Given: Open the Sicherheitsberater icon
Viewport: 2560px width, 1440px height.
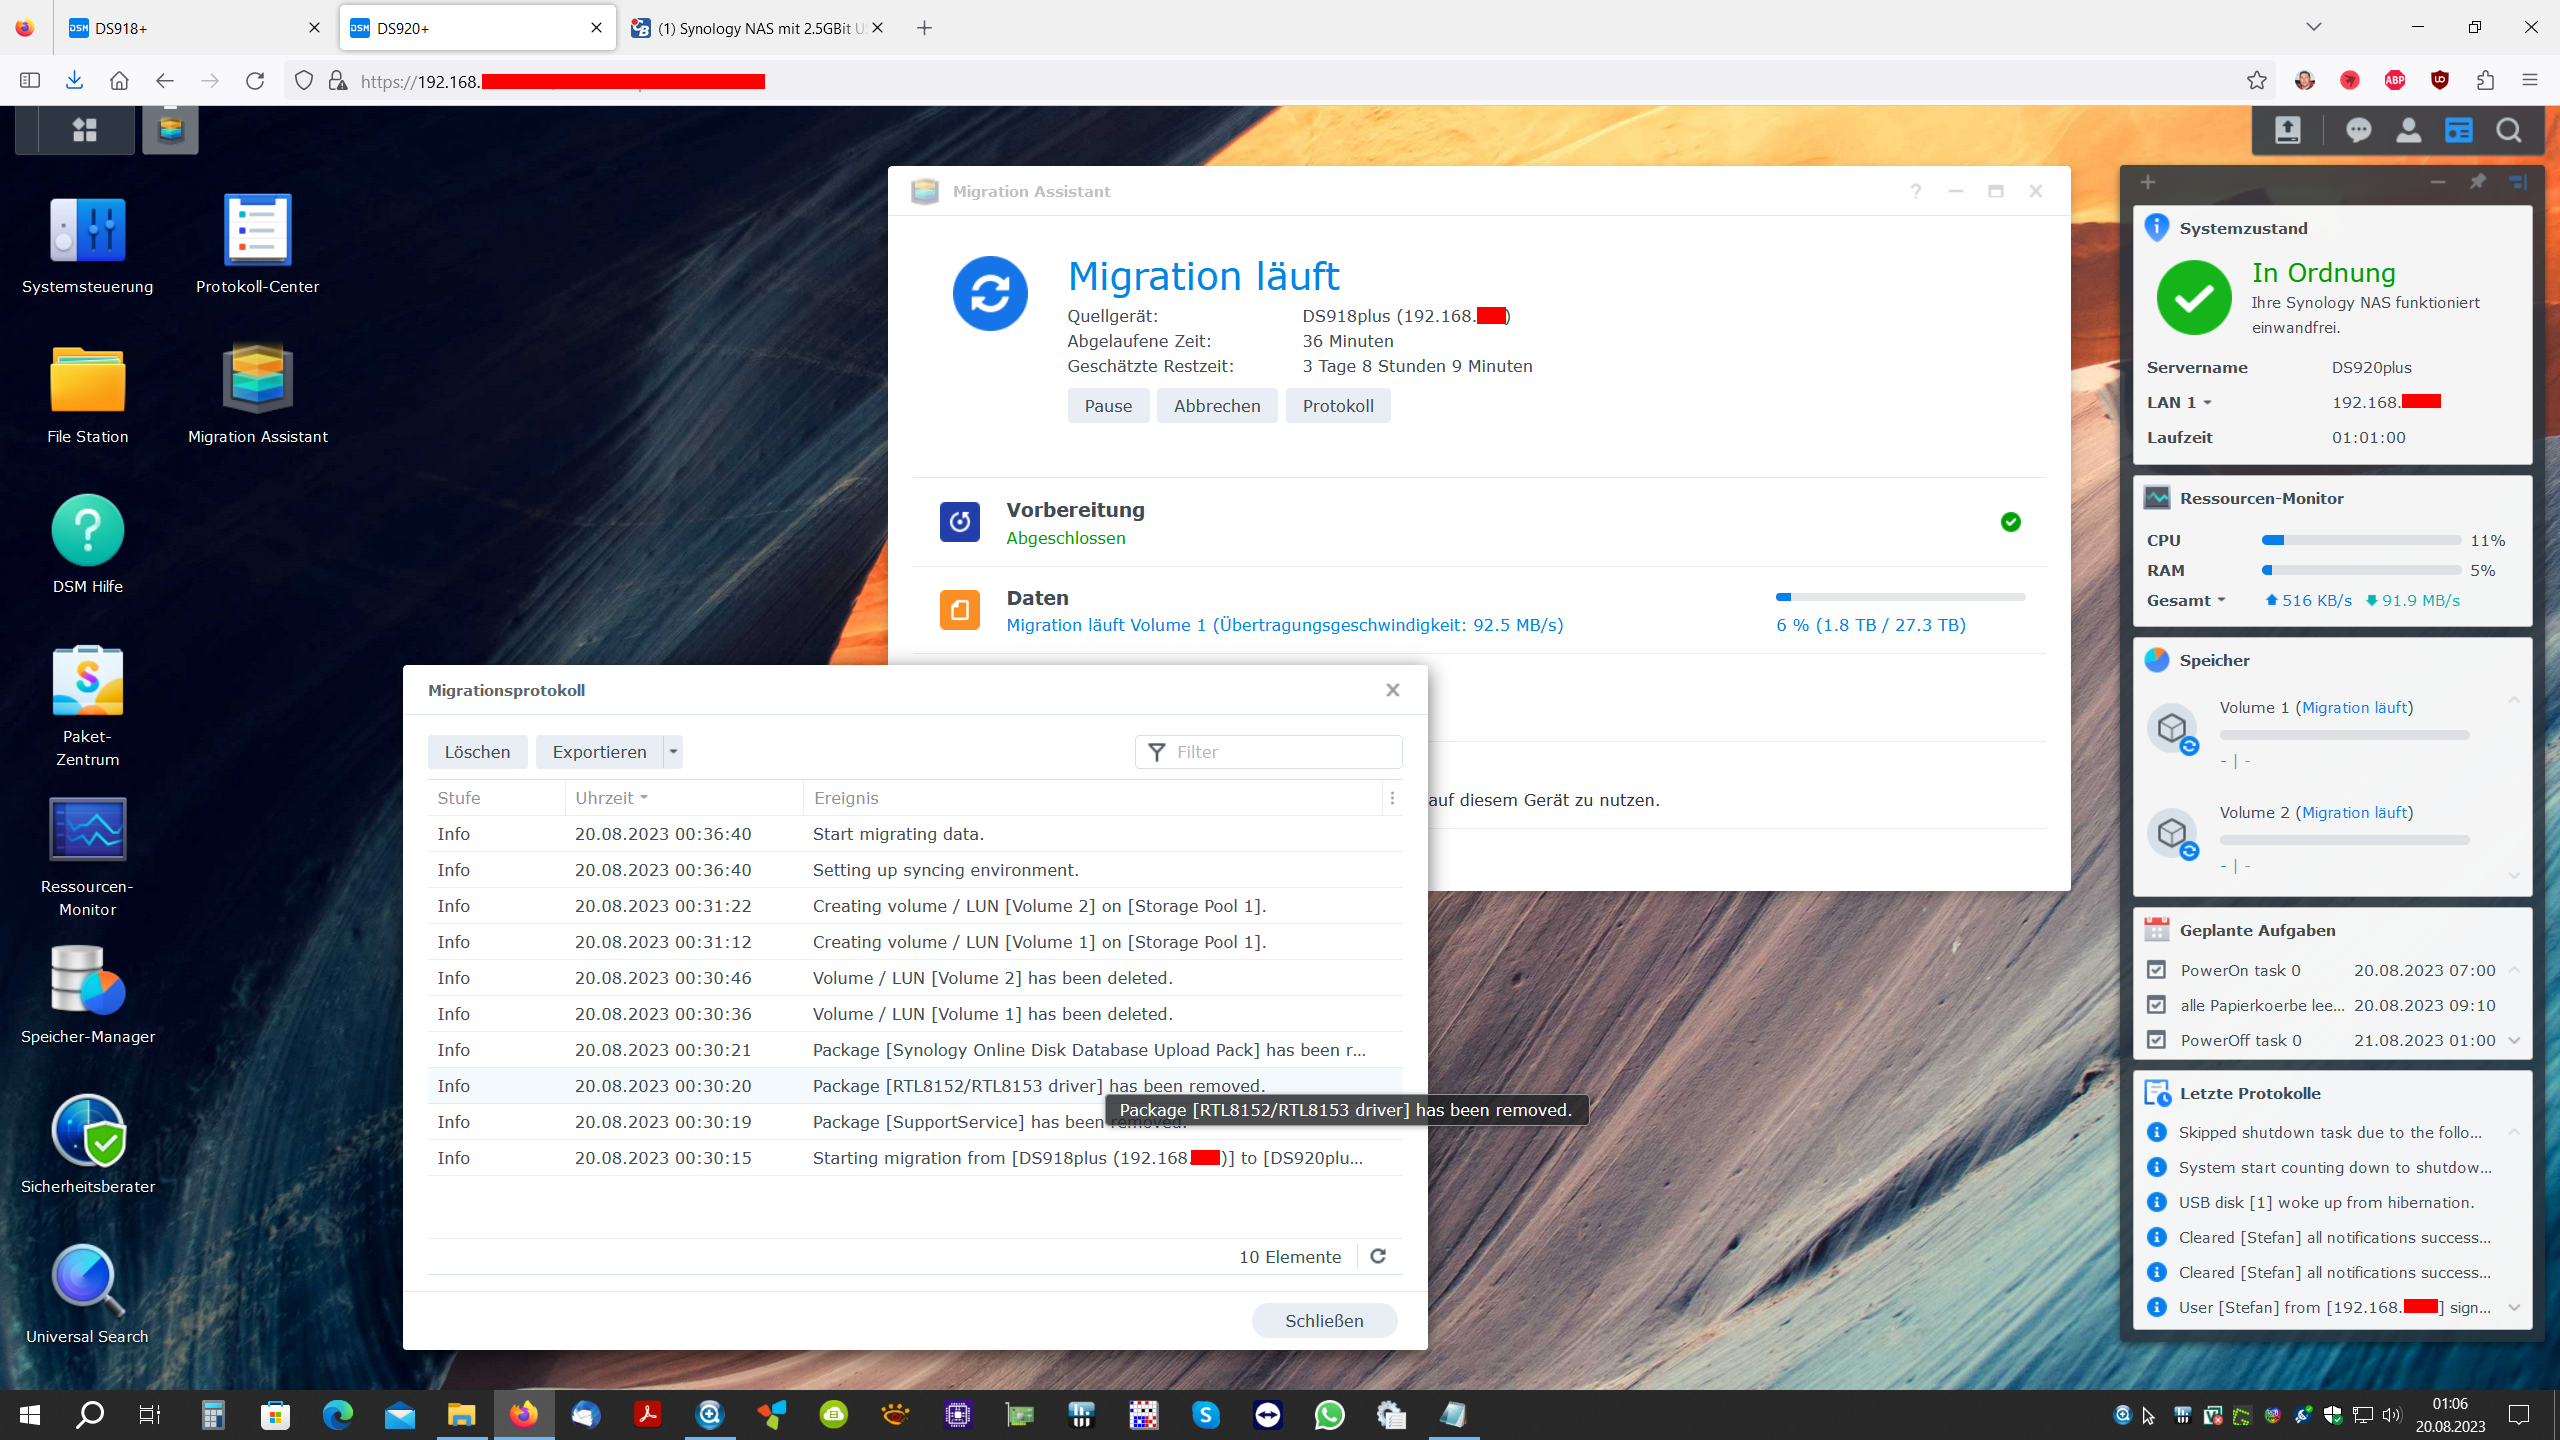Looking at the screenshot, I should click(x=87, y=1131).
